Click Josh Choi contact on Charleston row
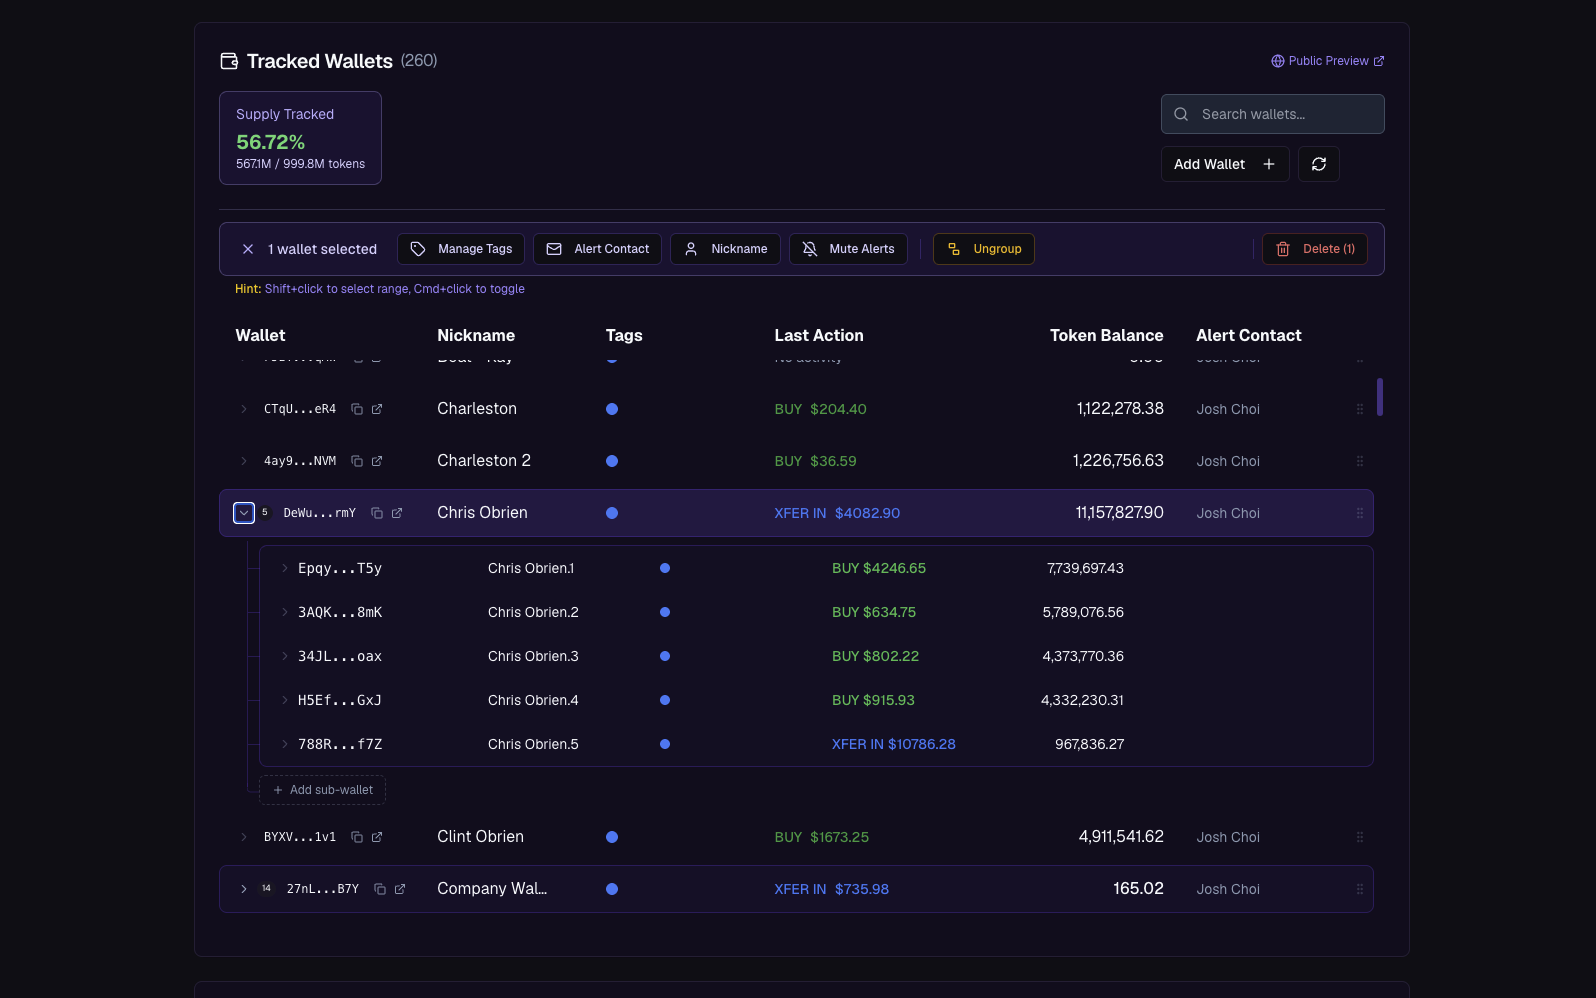 pyautogui.click(x=1228, y=409)
